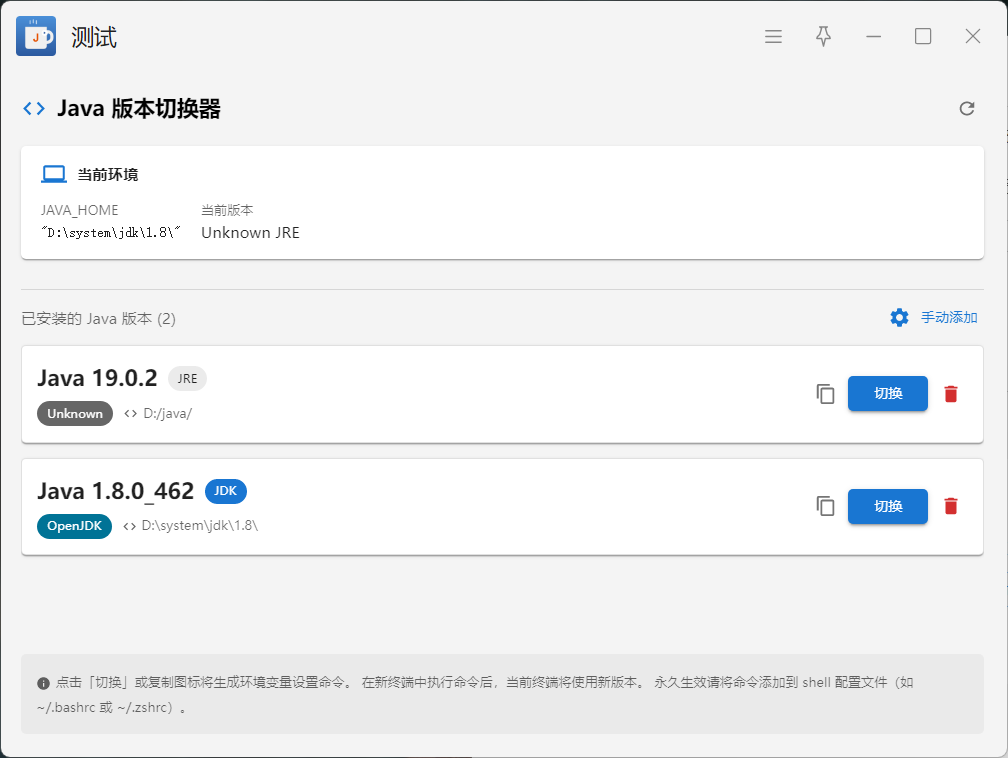Click the refresh icon beside Java 版本切换器
The width and height of the screenshot is (1008, 758).
click(x=966, y=109)
